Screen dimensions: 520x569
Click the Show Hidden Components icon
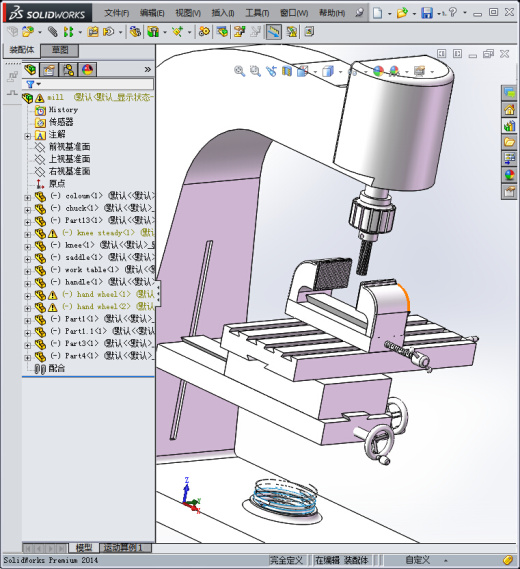coord(135,32)
